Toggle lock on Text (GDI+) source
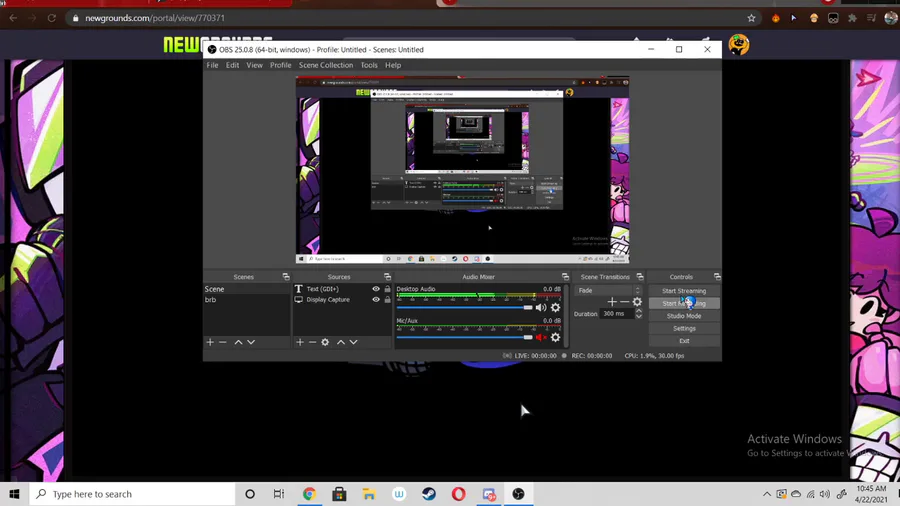The height and width of the screenshot is (506, 900). point(387,289)
